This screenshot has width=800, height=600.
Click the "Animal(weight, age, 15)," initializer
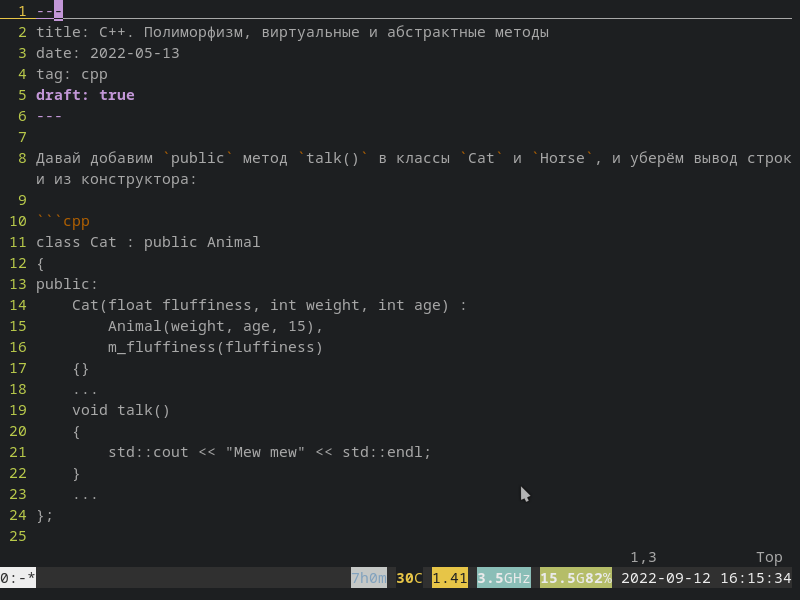point(216,326)
